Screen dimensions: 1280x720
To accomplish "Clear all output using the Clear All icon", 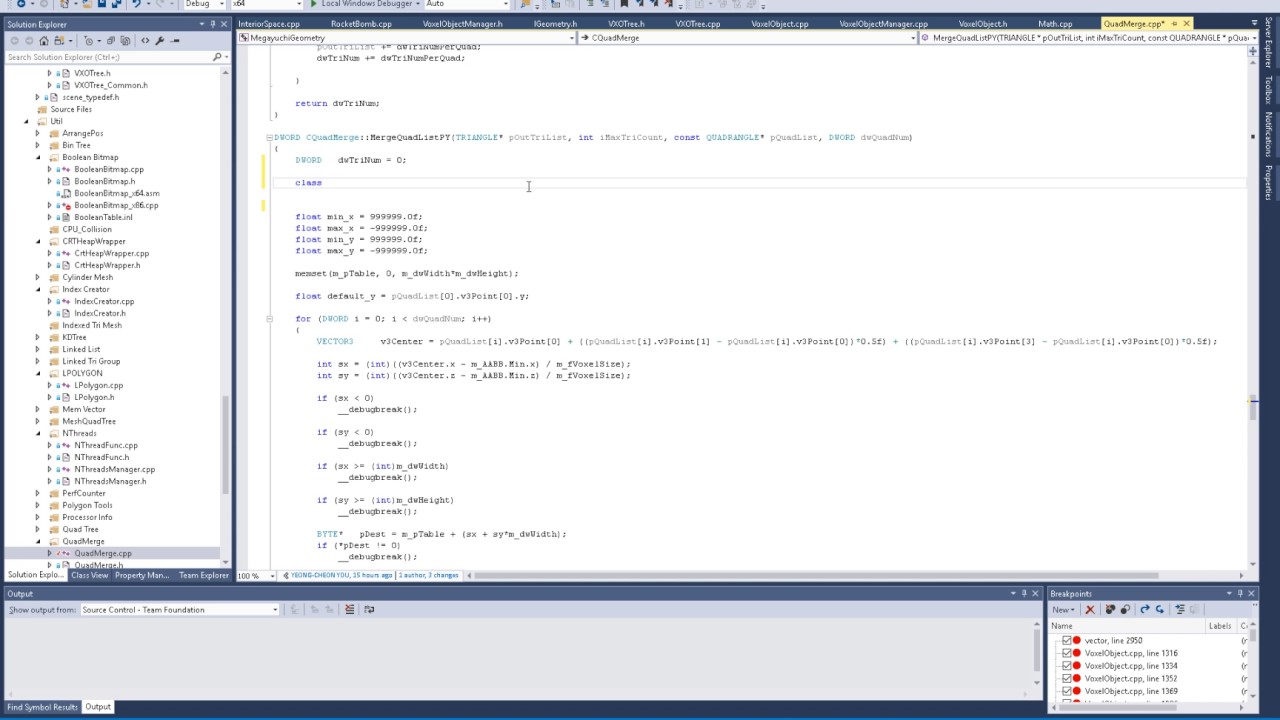I will coord(350,609).
